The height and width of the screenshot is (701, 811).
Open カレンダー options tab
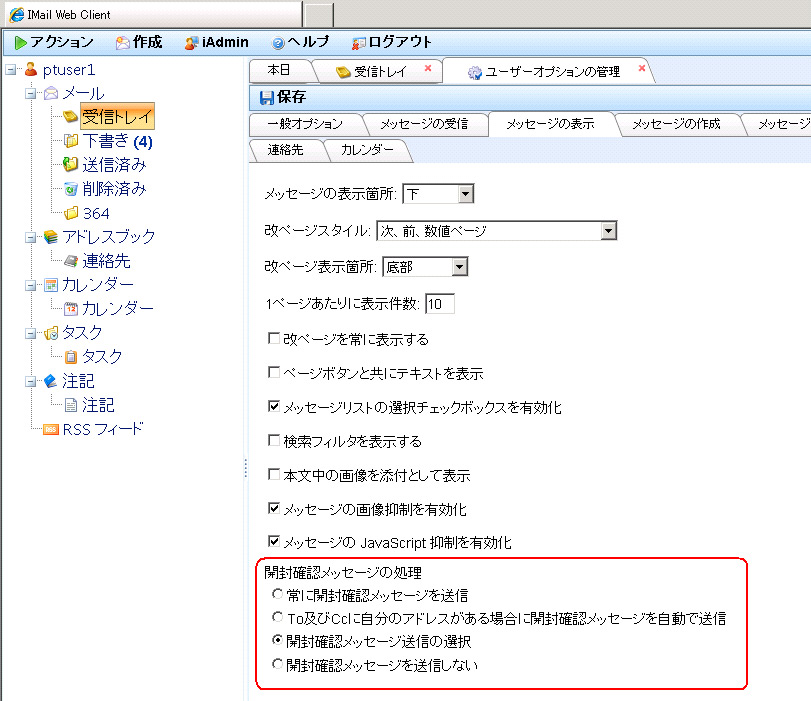(367, 150)
